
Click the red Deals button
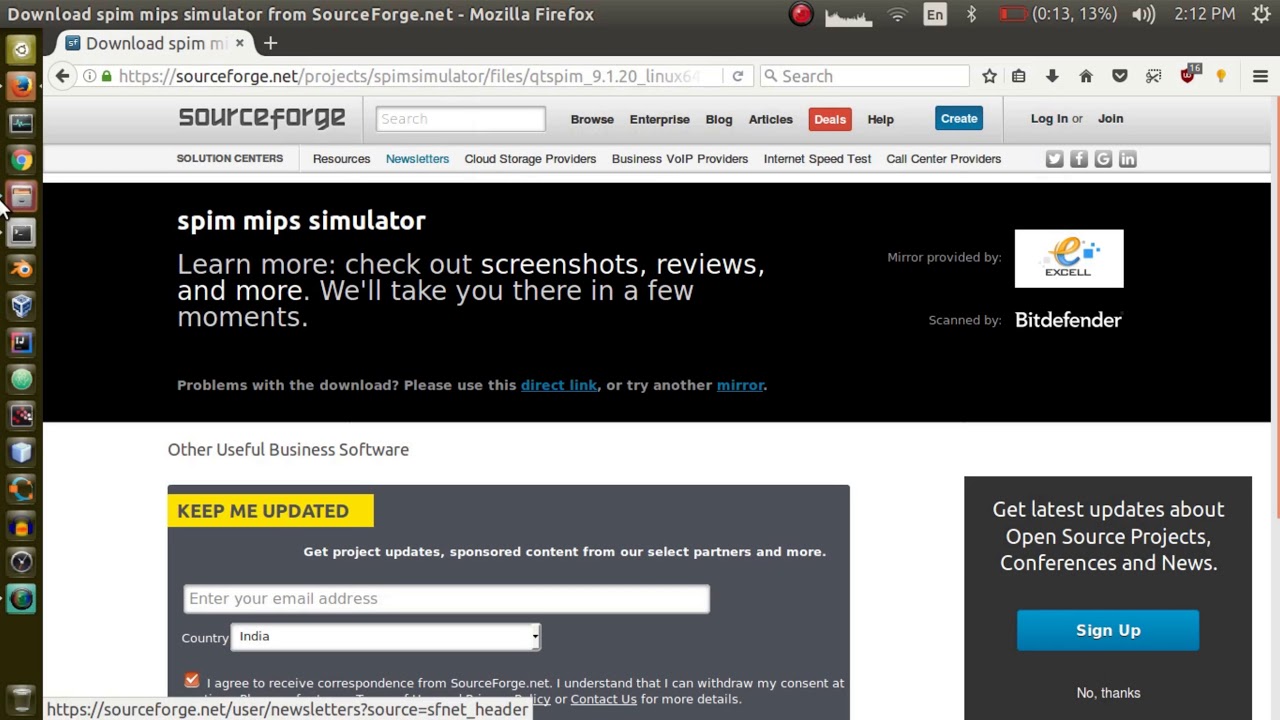pos(830,119)
